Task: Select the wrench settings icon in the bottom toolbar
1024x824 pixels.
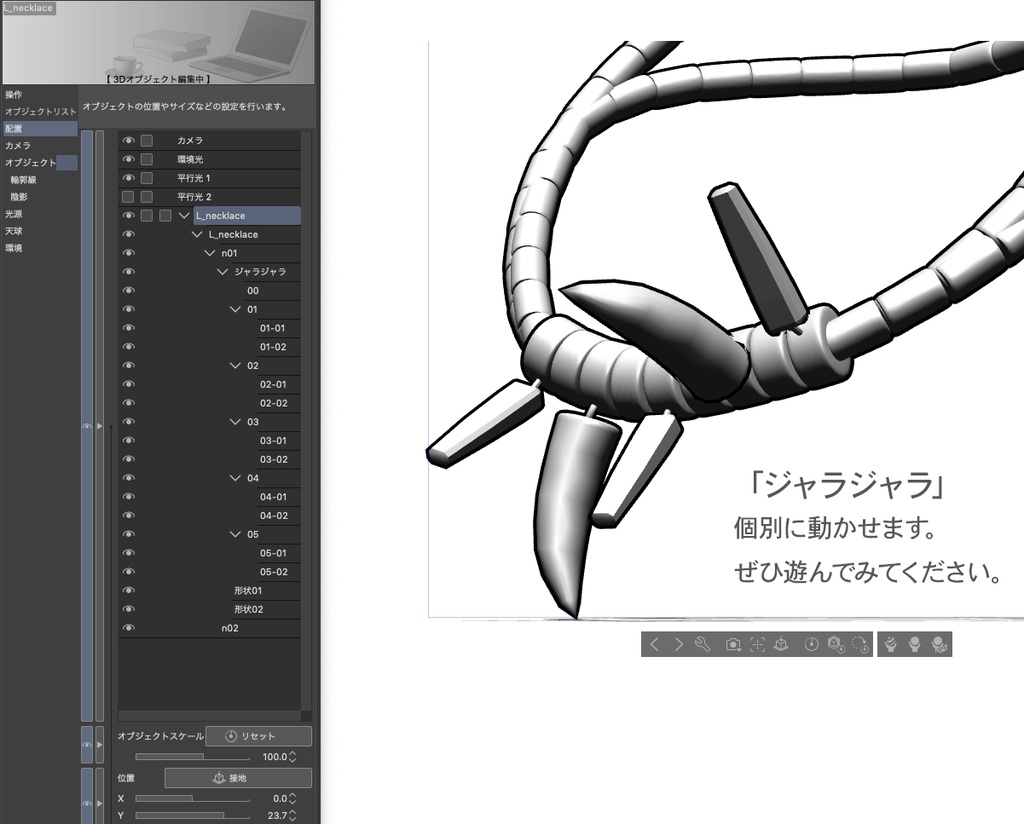Action: click(x=703, y=644)
